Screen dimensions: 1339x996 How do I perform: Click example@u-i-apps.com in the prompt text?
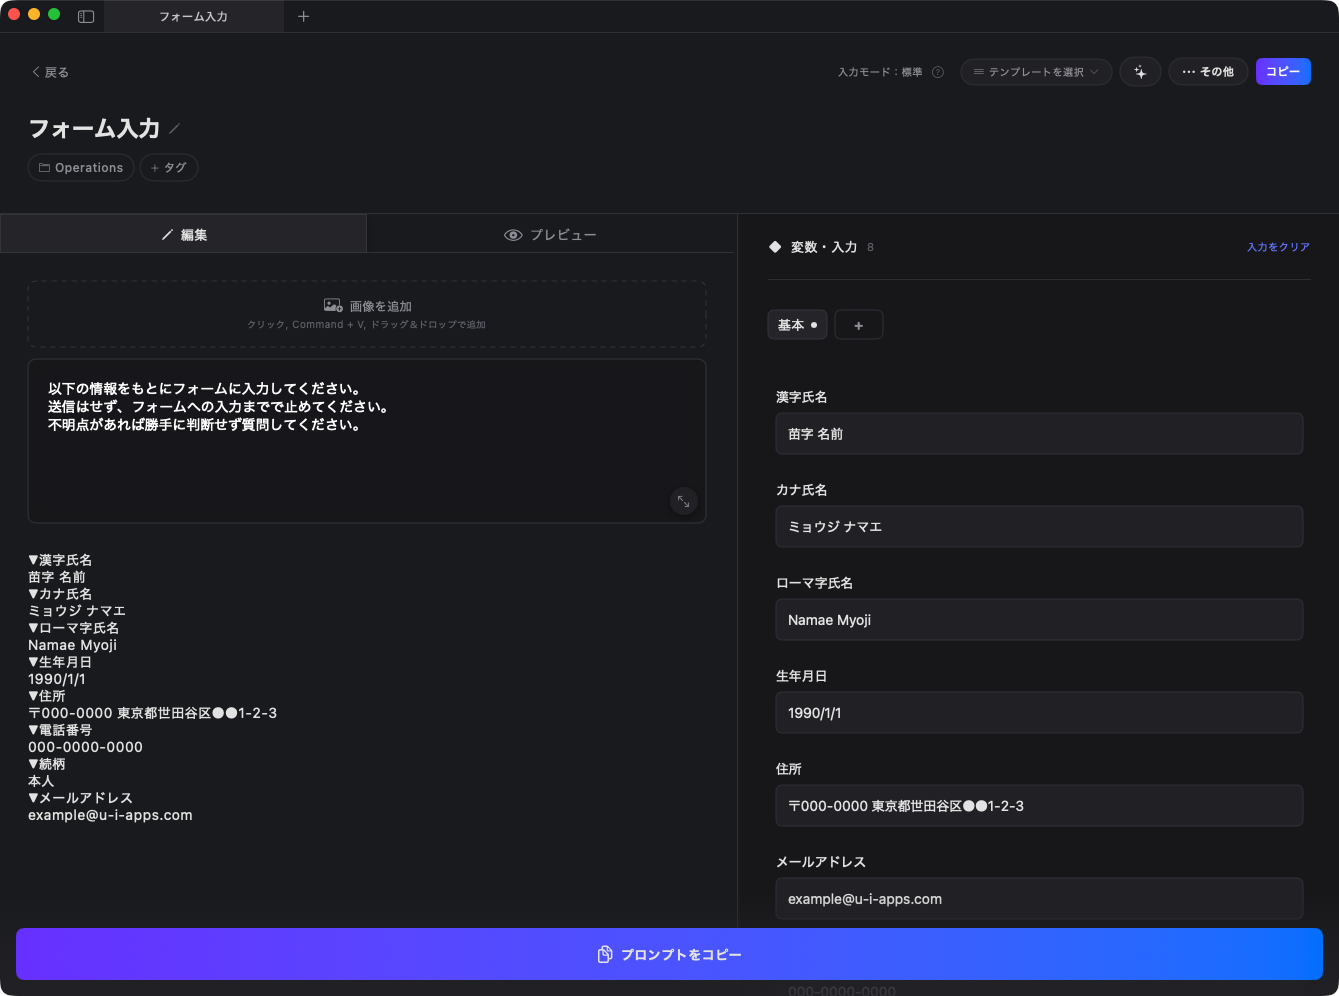(x=110, y=815)
